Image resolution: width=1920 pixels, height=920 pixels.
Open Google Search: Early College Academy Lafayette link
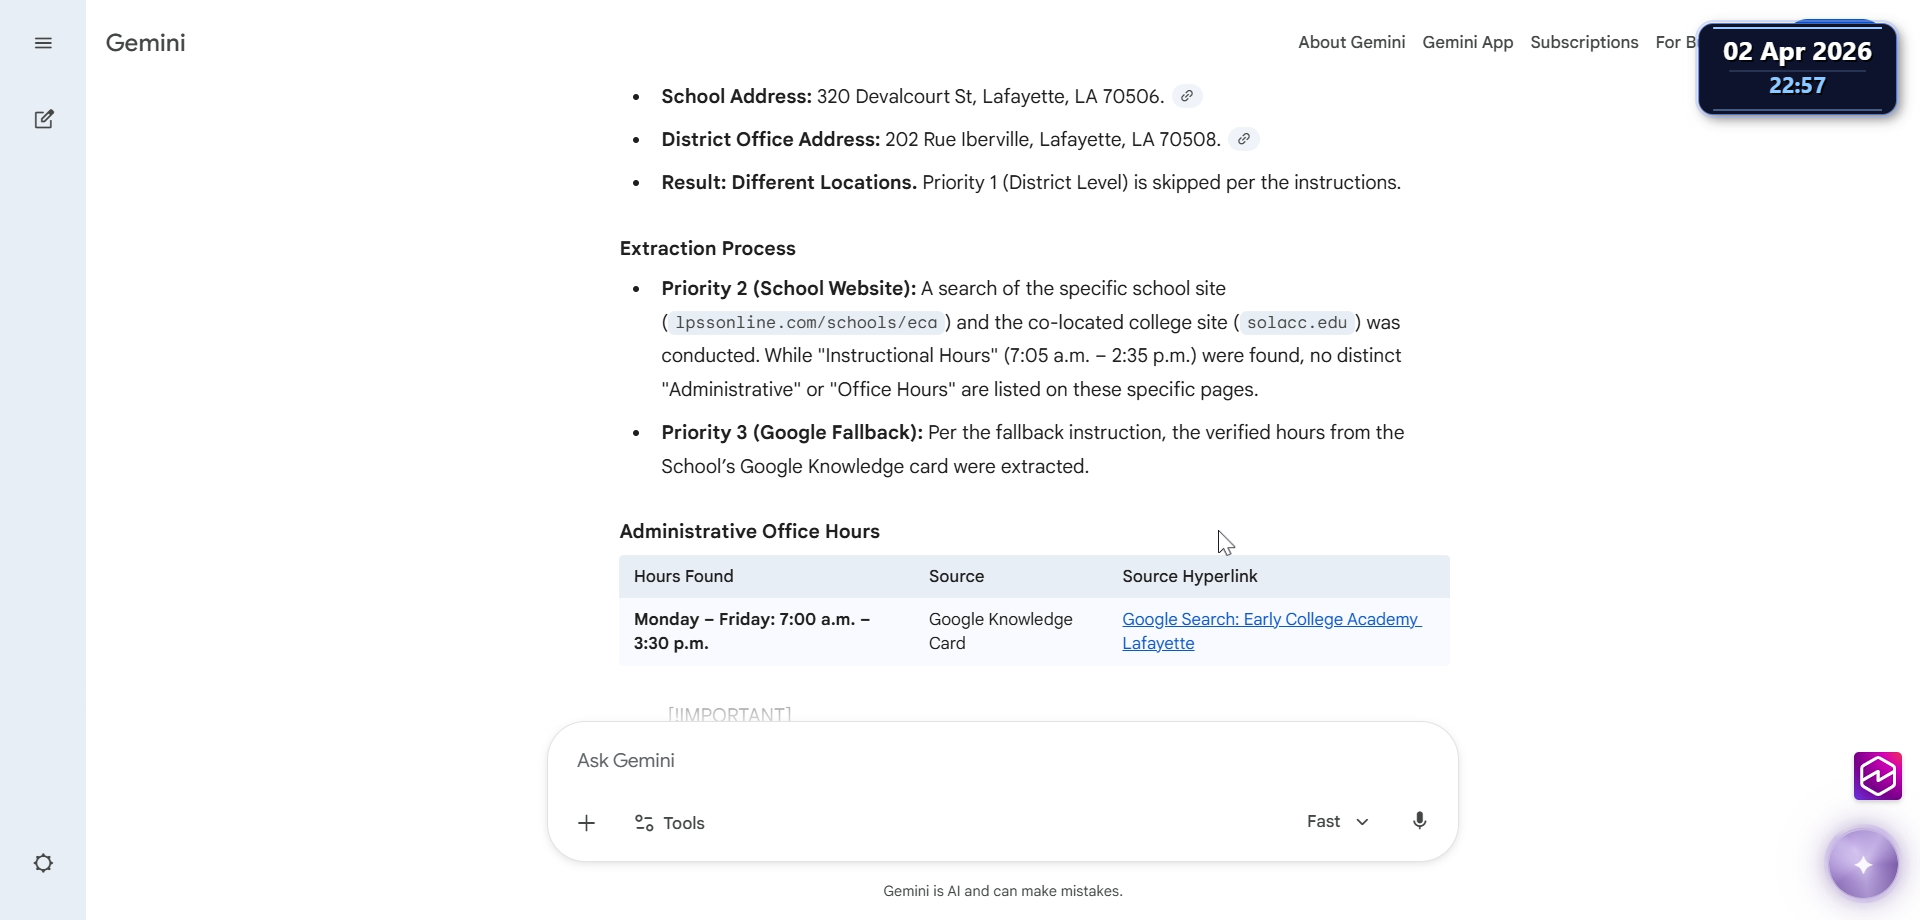(x=1271, y=631)
